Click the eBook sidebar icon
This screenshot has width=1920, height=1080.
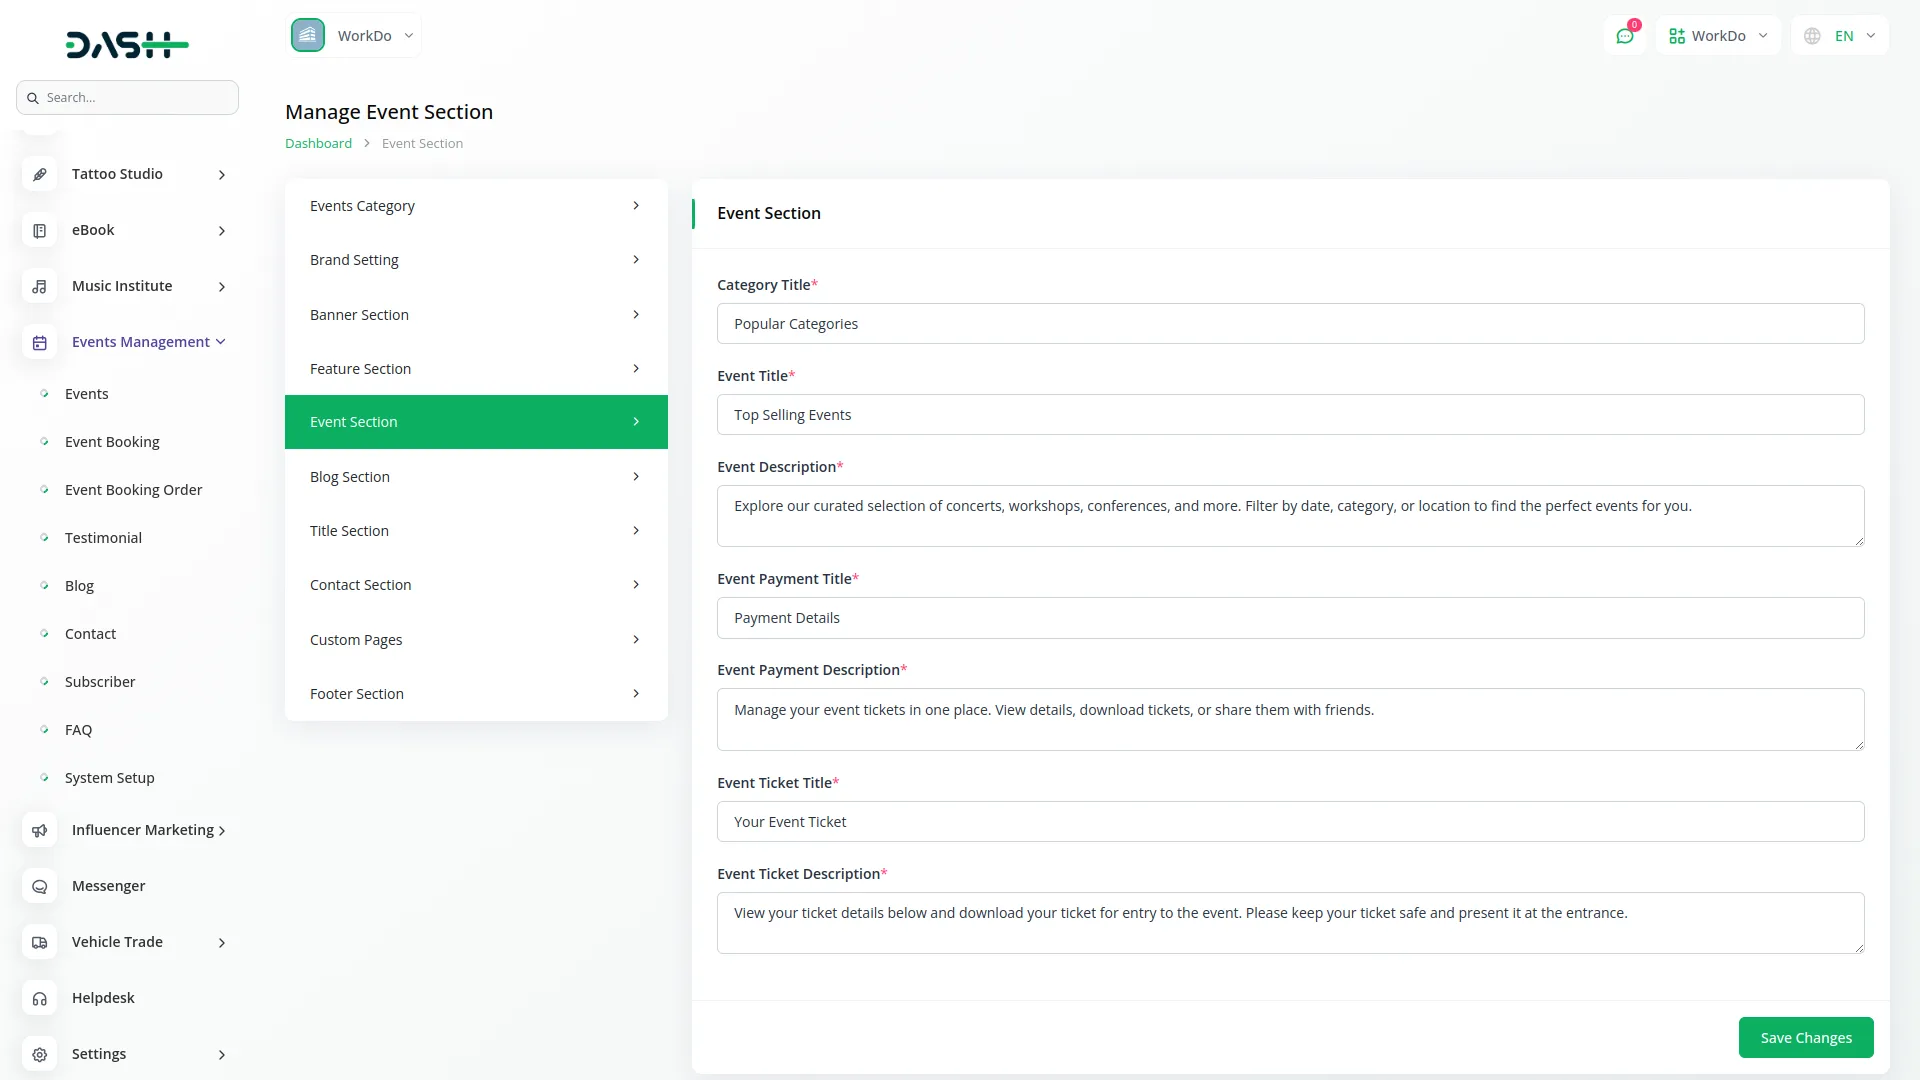39,231
